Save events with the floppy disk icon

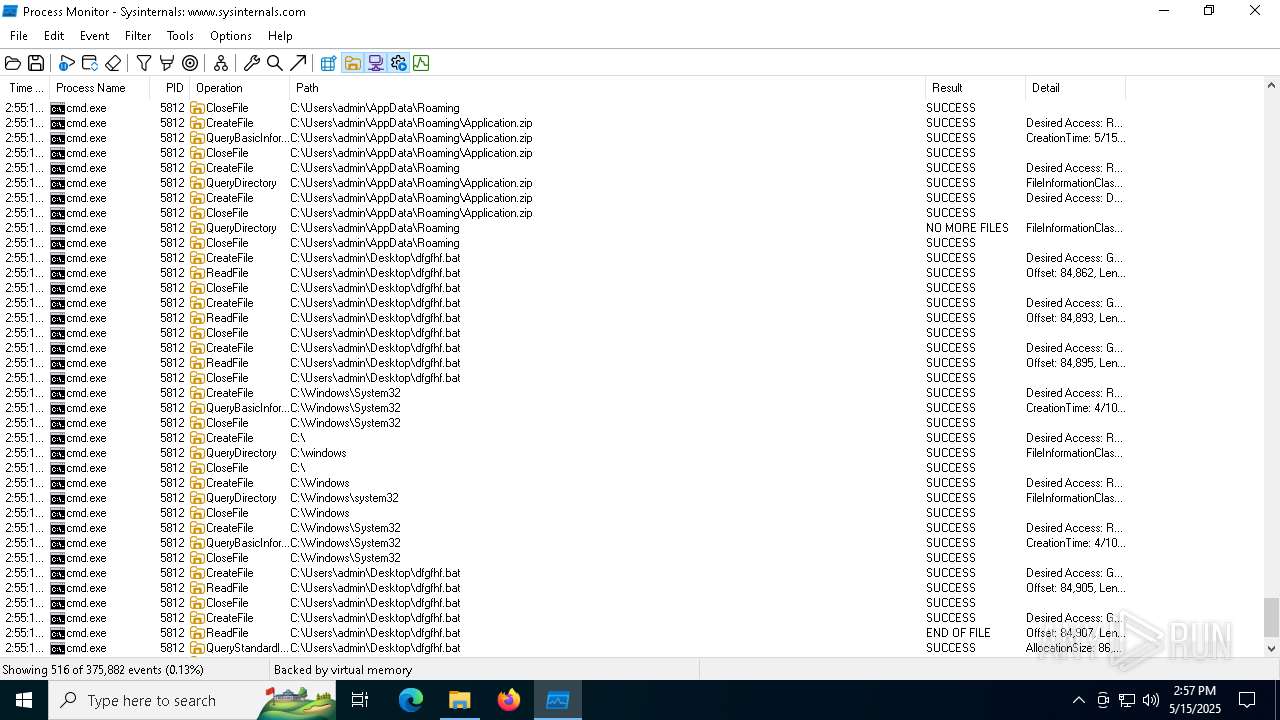36,63
